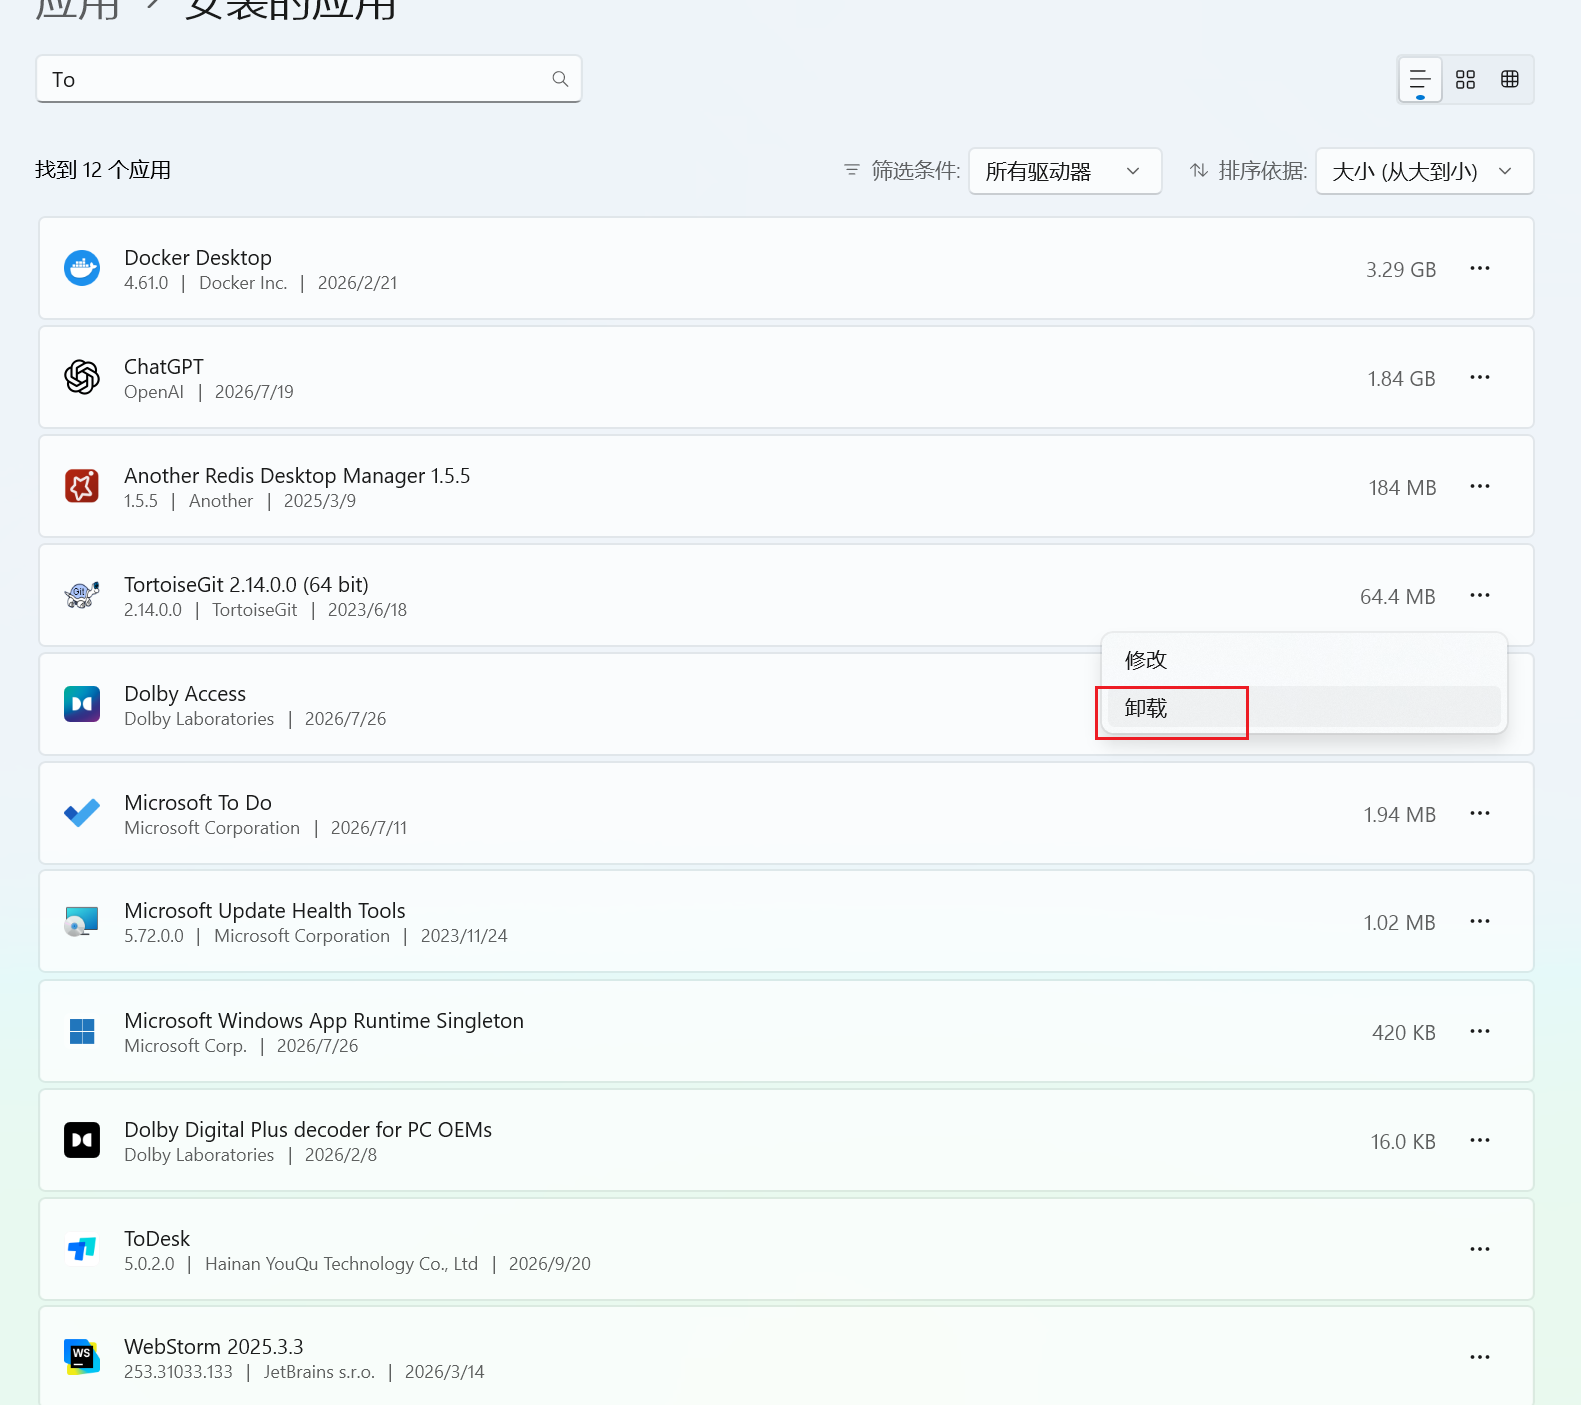Image resolution: width=1581 pixels, height=1405 pixels.
Task: Click the 3.29 GB size value
Action: (x=1401, y=269)
